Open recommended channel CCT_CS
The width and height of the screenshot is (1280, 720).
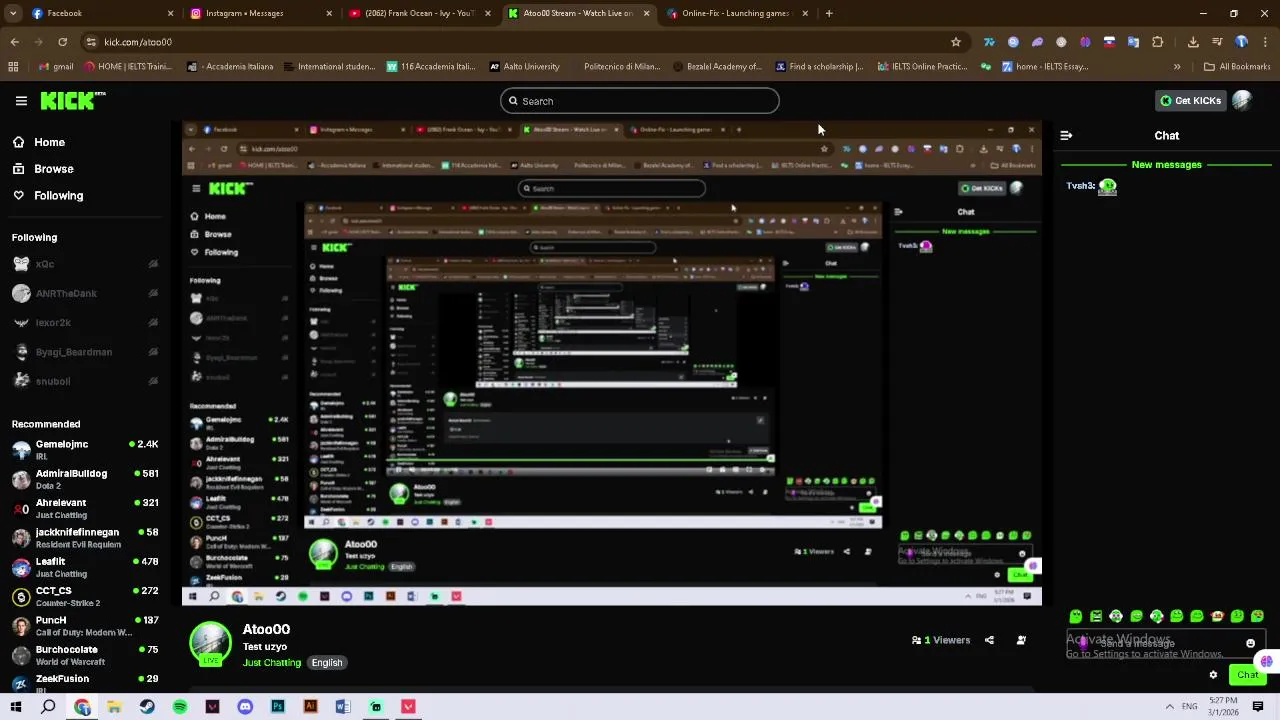click(84, 596)
